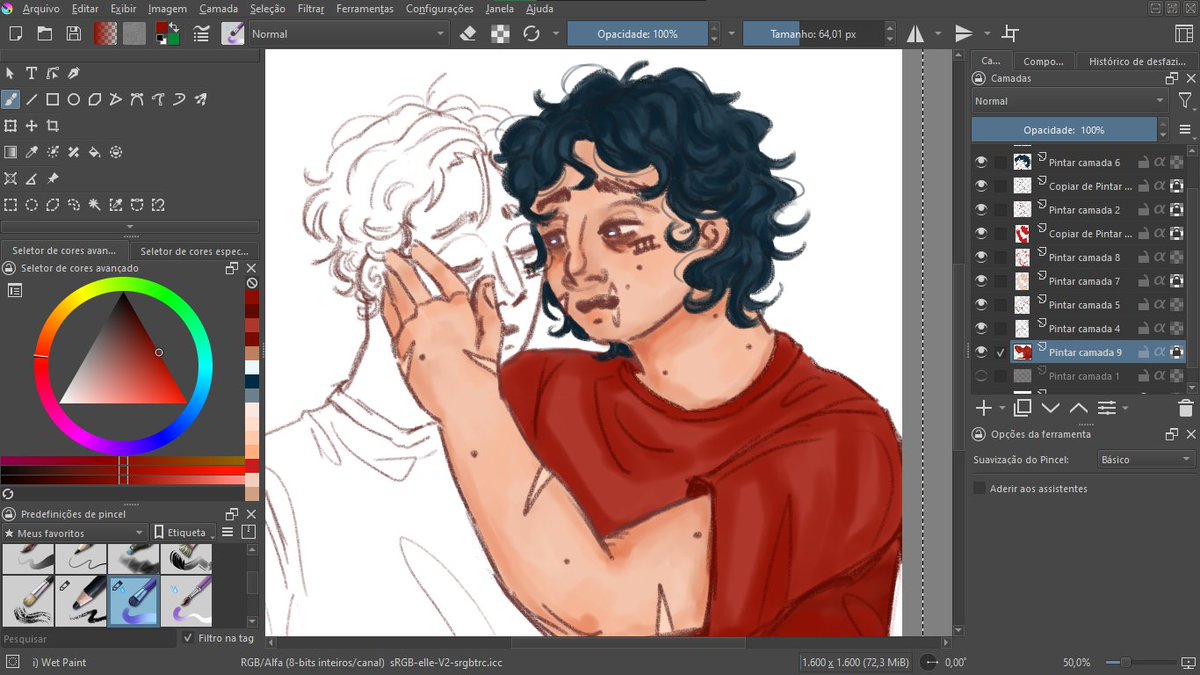Select the Rectangle shape tool
1200x675 pixels.
(x=52, y=99)
